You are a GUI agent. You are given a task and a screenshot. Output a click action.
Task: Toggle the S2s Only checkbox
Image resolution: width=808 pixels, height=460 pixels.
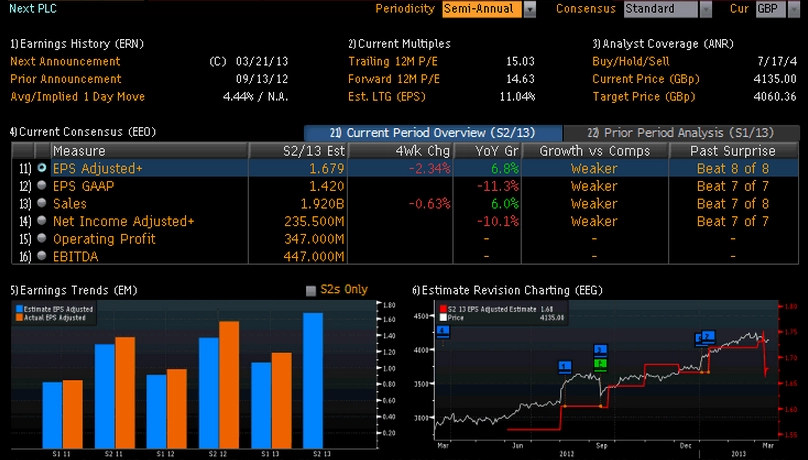click(x=311, y=291)
